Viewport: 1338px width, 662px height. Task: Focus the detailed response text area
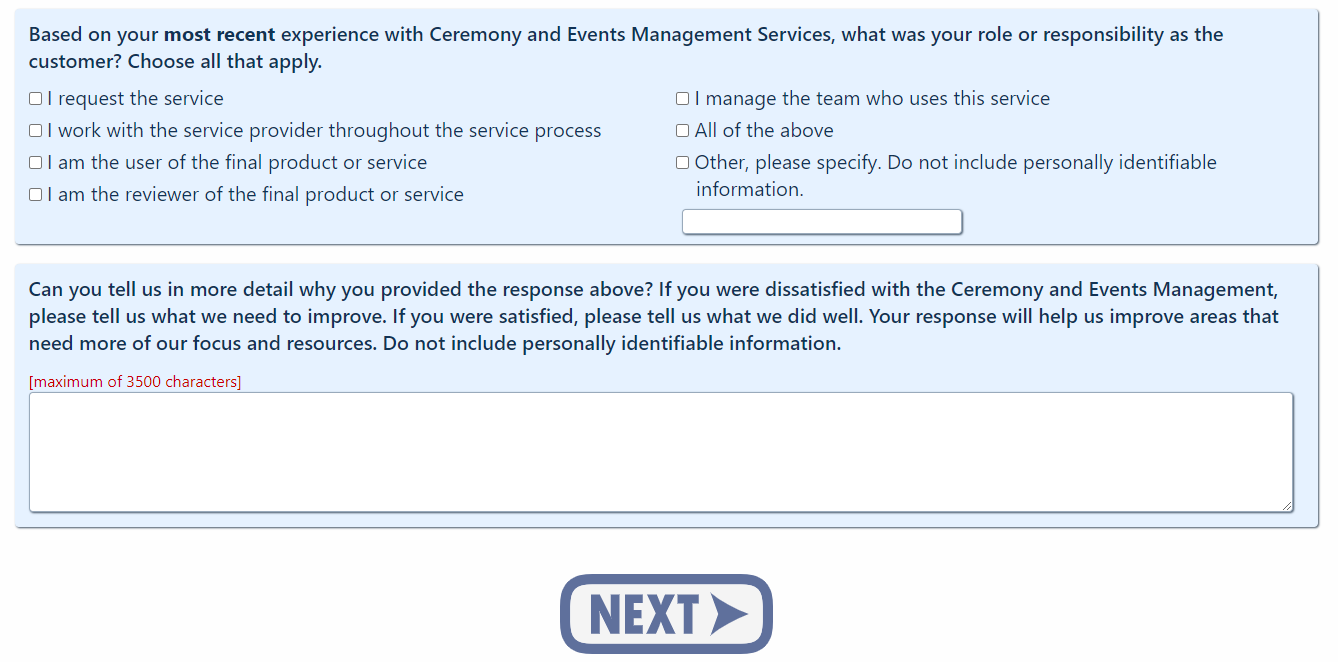tap(660, 452)
